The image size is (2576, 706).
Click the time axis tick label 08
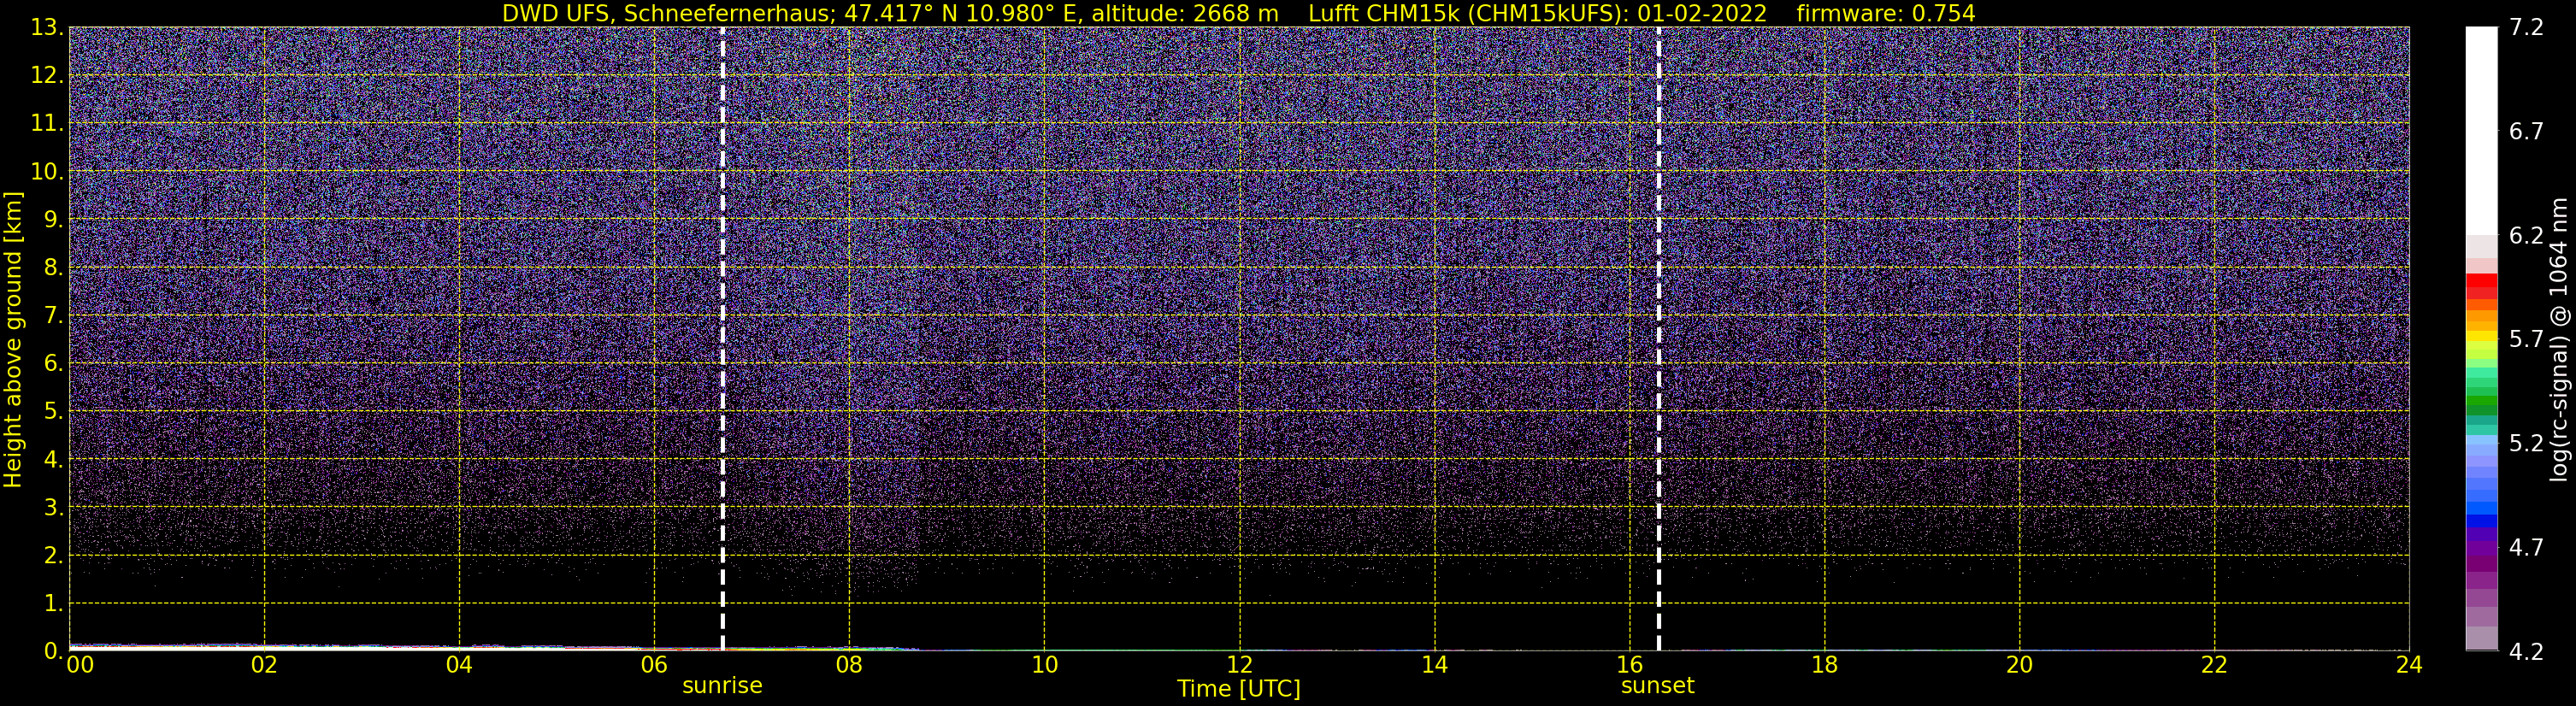(849, 666)
